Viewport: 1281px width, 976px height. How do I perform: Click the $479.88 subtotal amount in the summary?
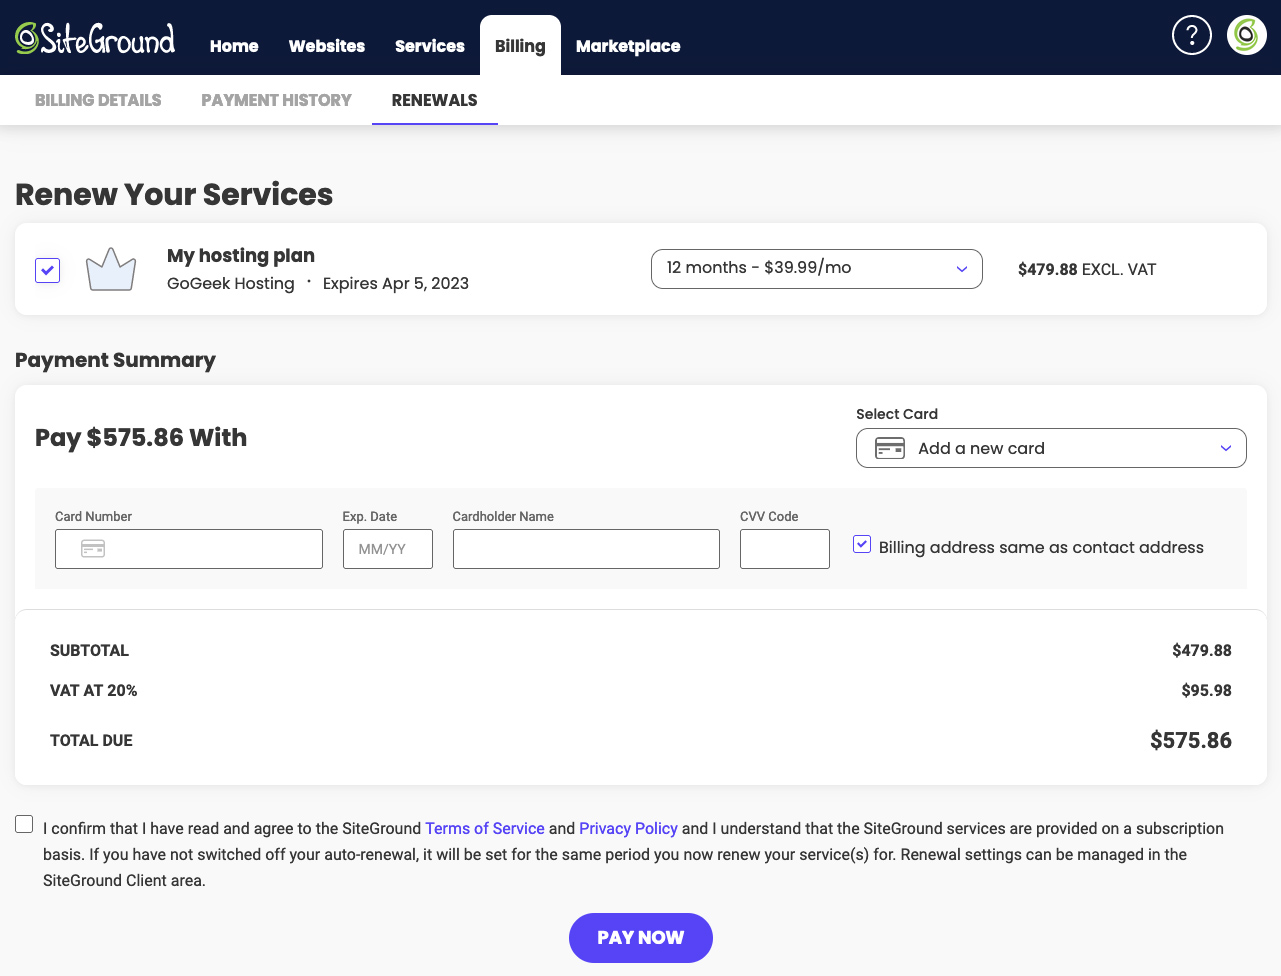coord(1202,650)
